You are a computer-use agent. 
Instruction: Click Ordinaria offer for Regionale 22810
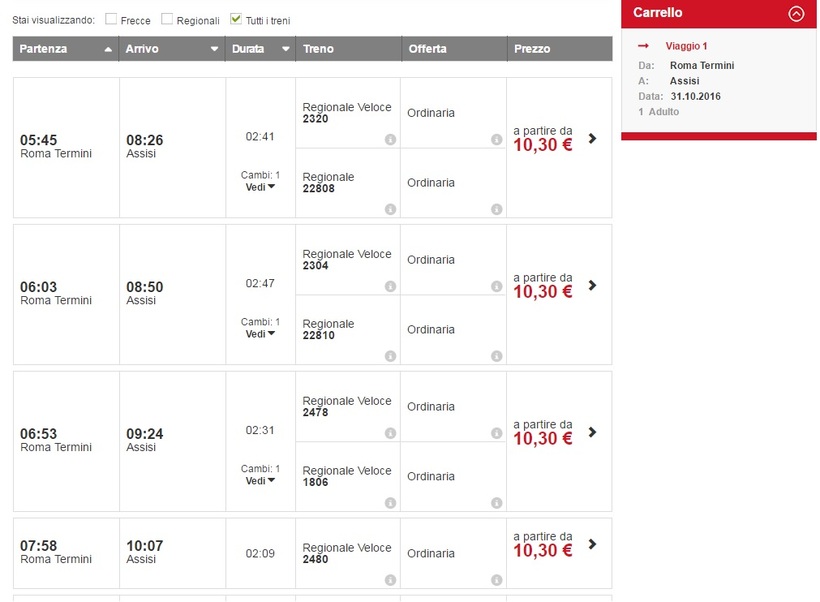431,330
